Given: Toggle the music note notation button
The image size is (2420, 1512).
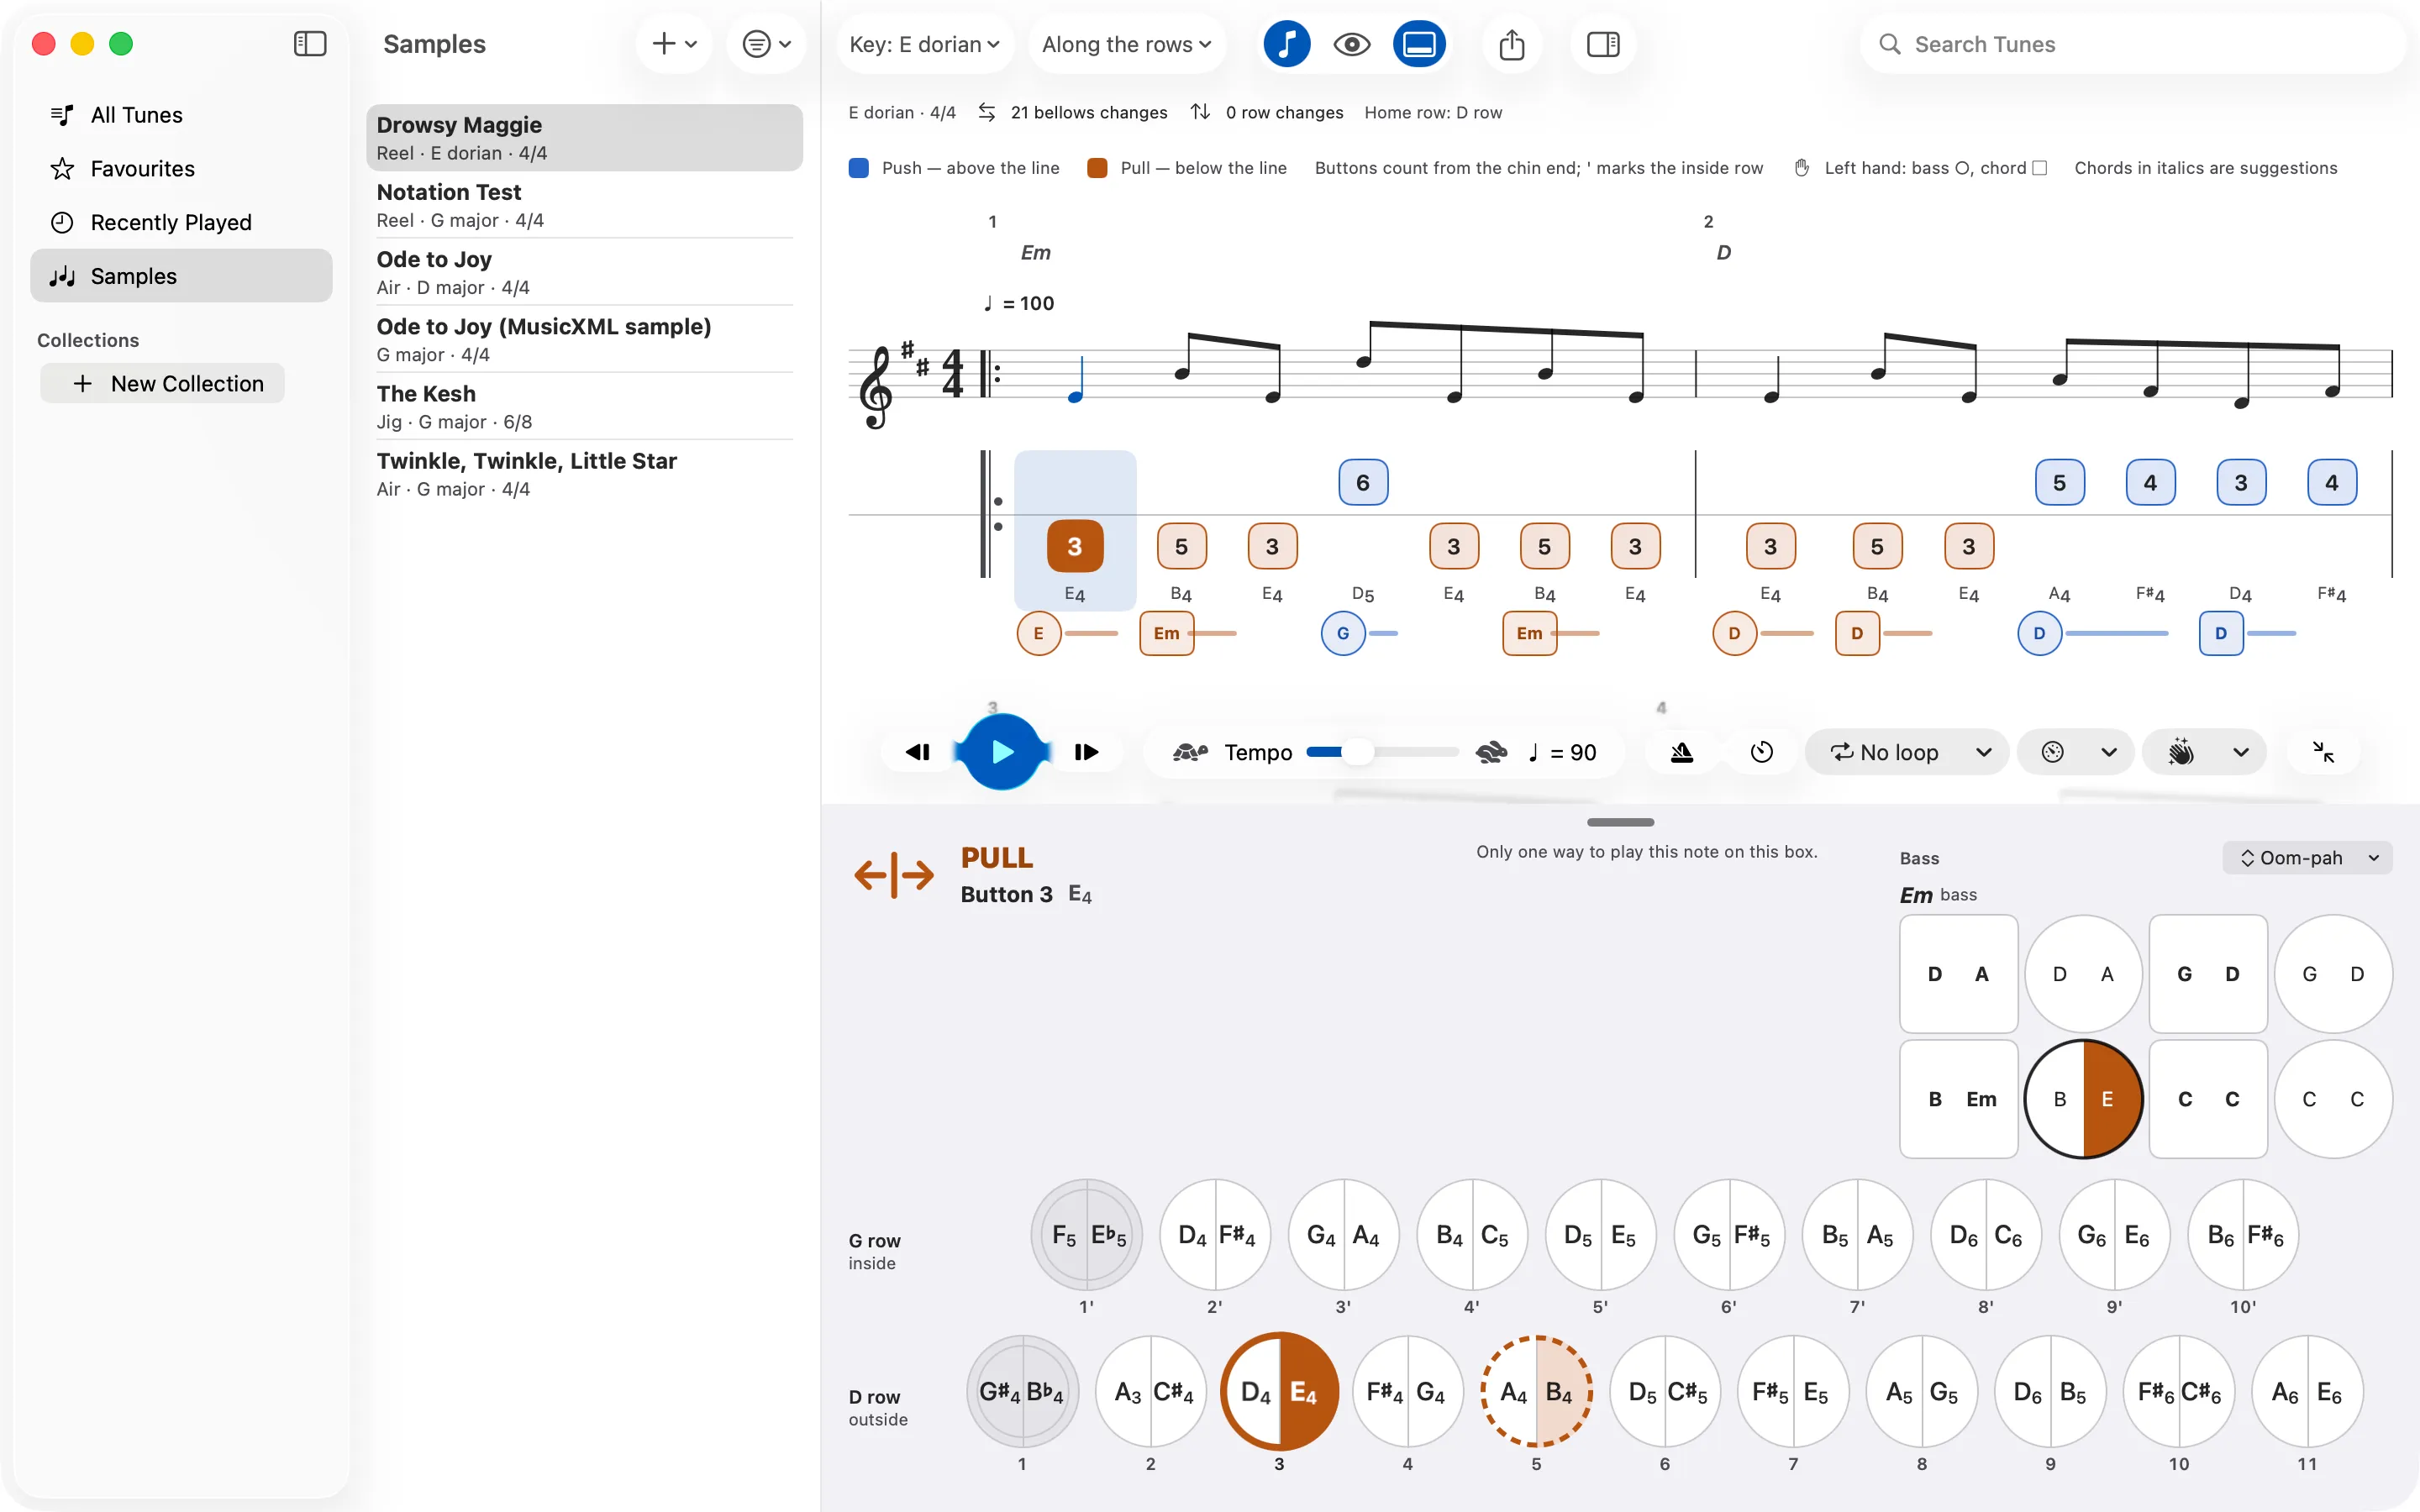Looking at the screenshot, I should 1287,44.
